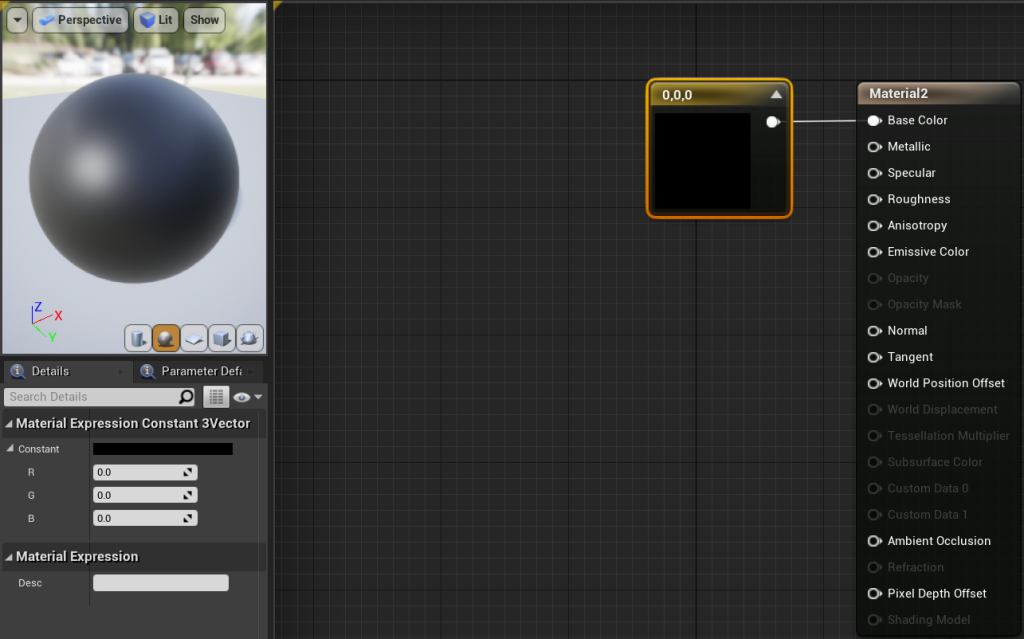
Task: Open the eye view options dropdown
Action: click(248, 397)
